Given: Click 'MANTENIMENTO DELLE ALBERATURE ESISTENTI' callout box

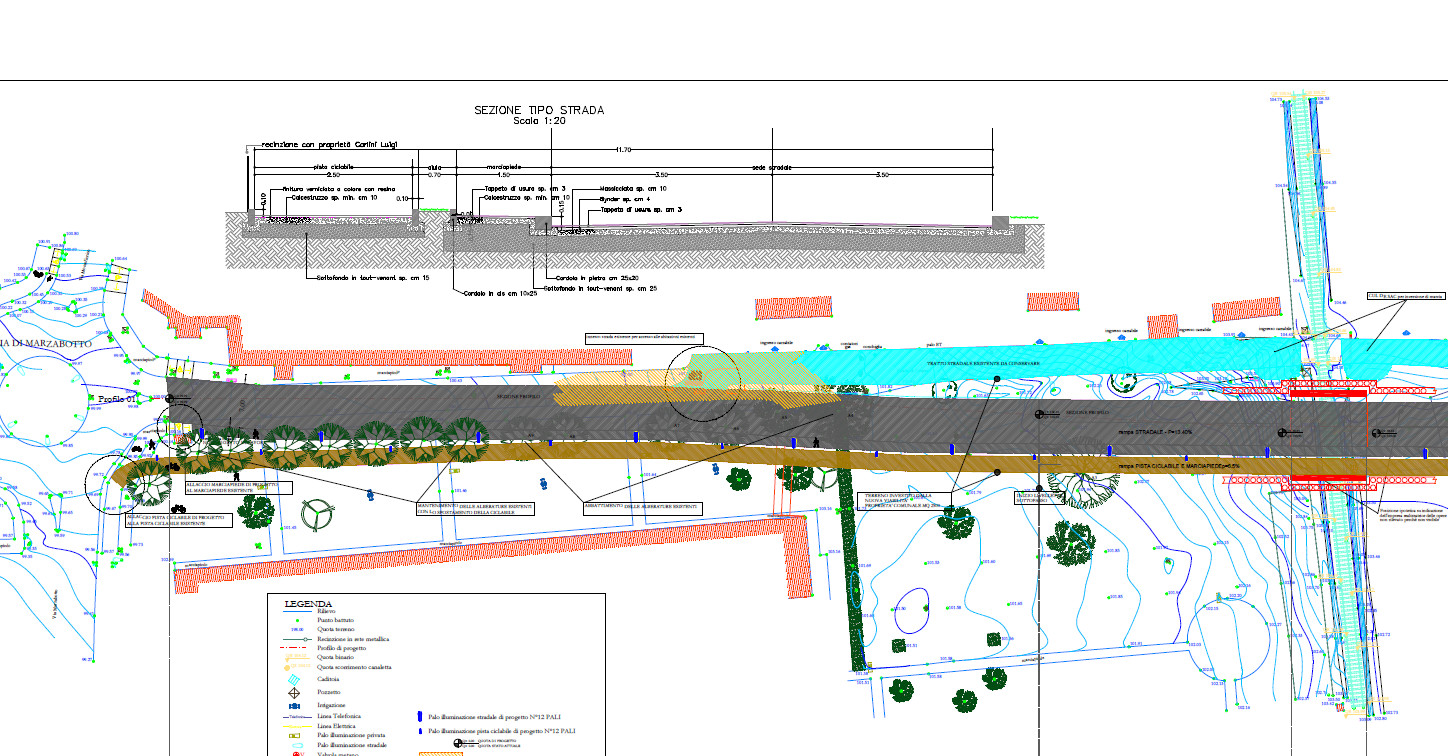Looking at the screenshot, I should (x=475, y=509).
